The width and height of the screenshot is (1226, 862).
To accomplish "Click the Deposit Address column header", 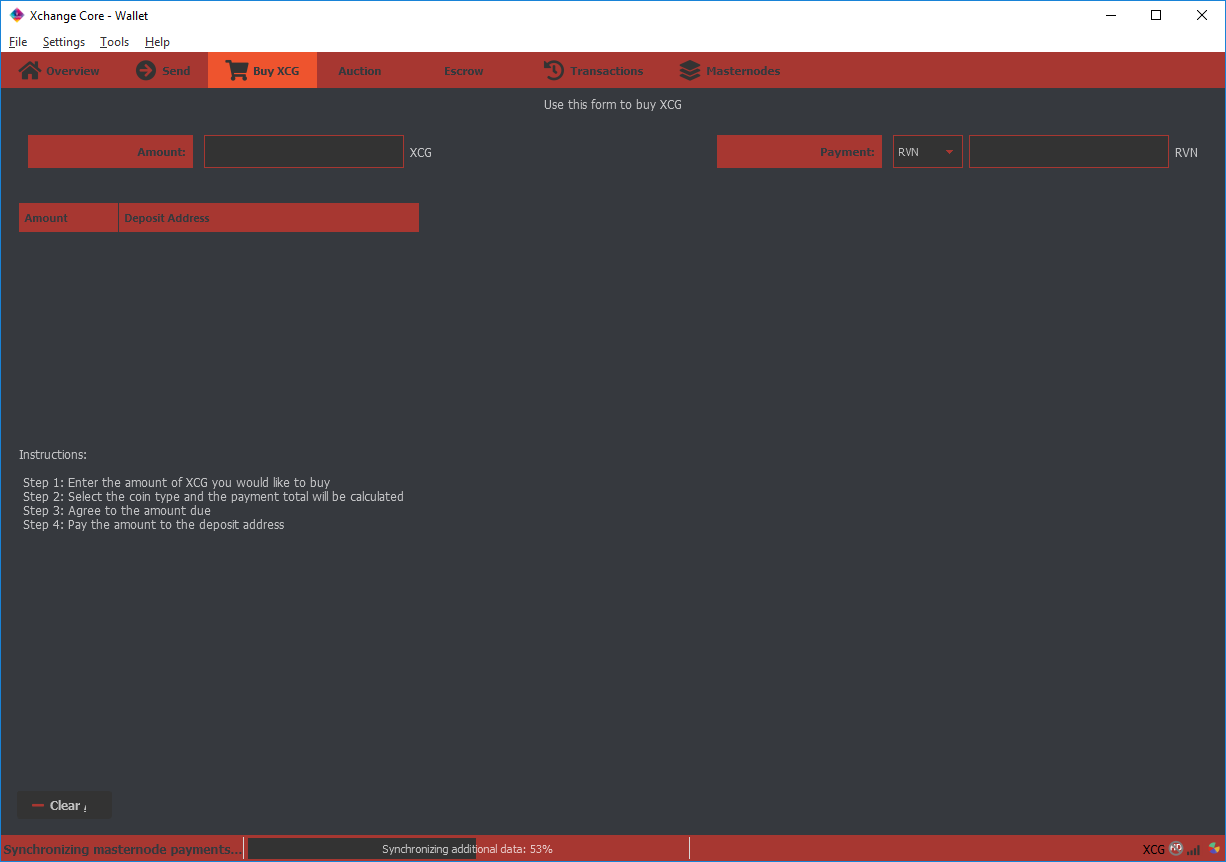I will [268, 218].
